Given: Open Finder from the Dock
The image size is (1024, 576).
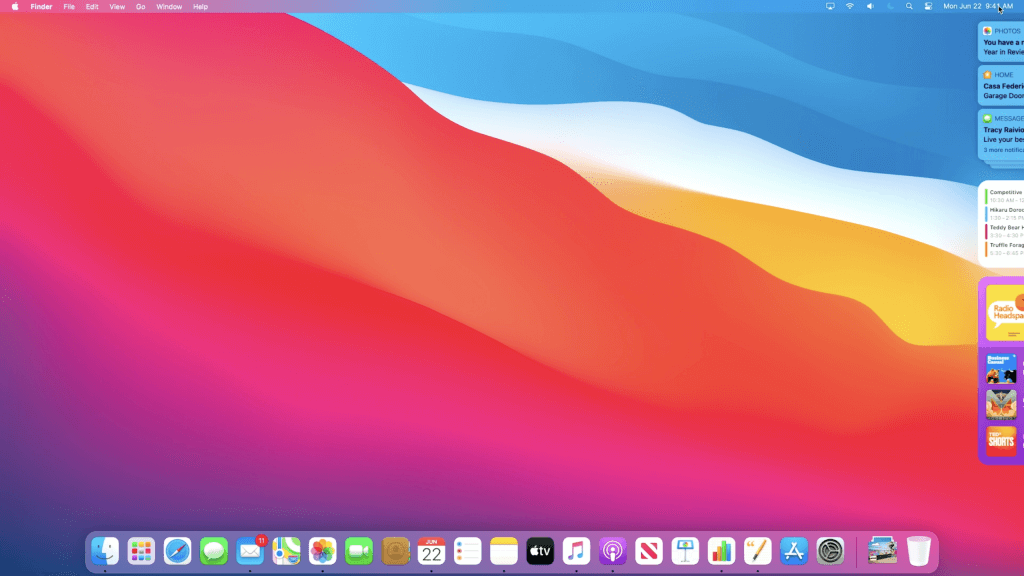Looking at the screenshot, I should 105,551.
